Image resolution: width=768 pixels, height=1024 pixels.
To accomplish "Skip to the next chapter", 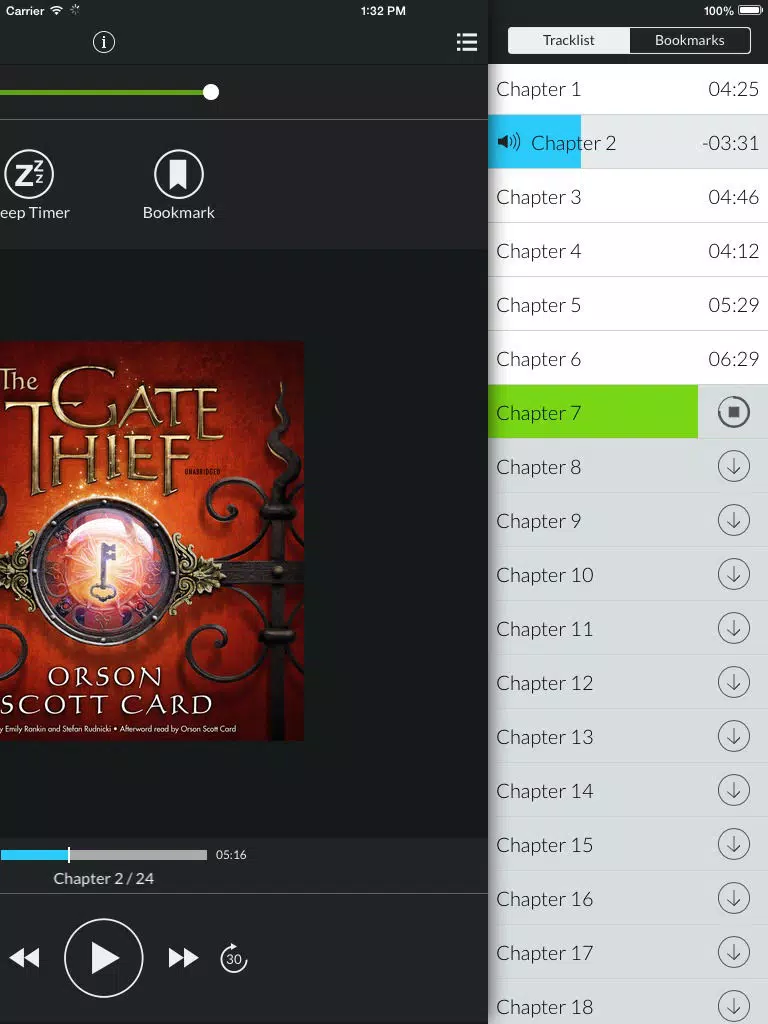I will 184,958.
